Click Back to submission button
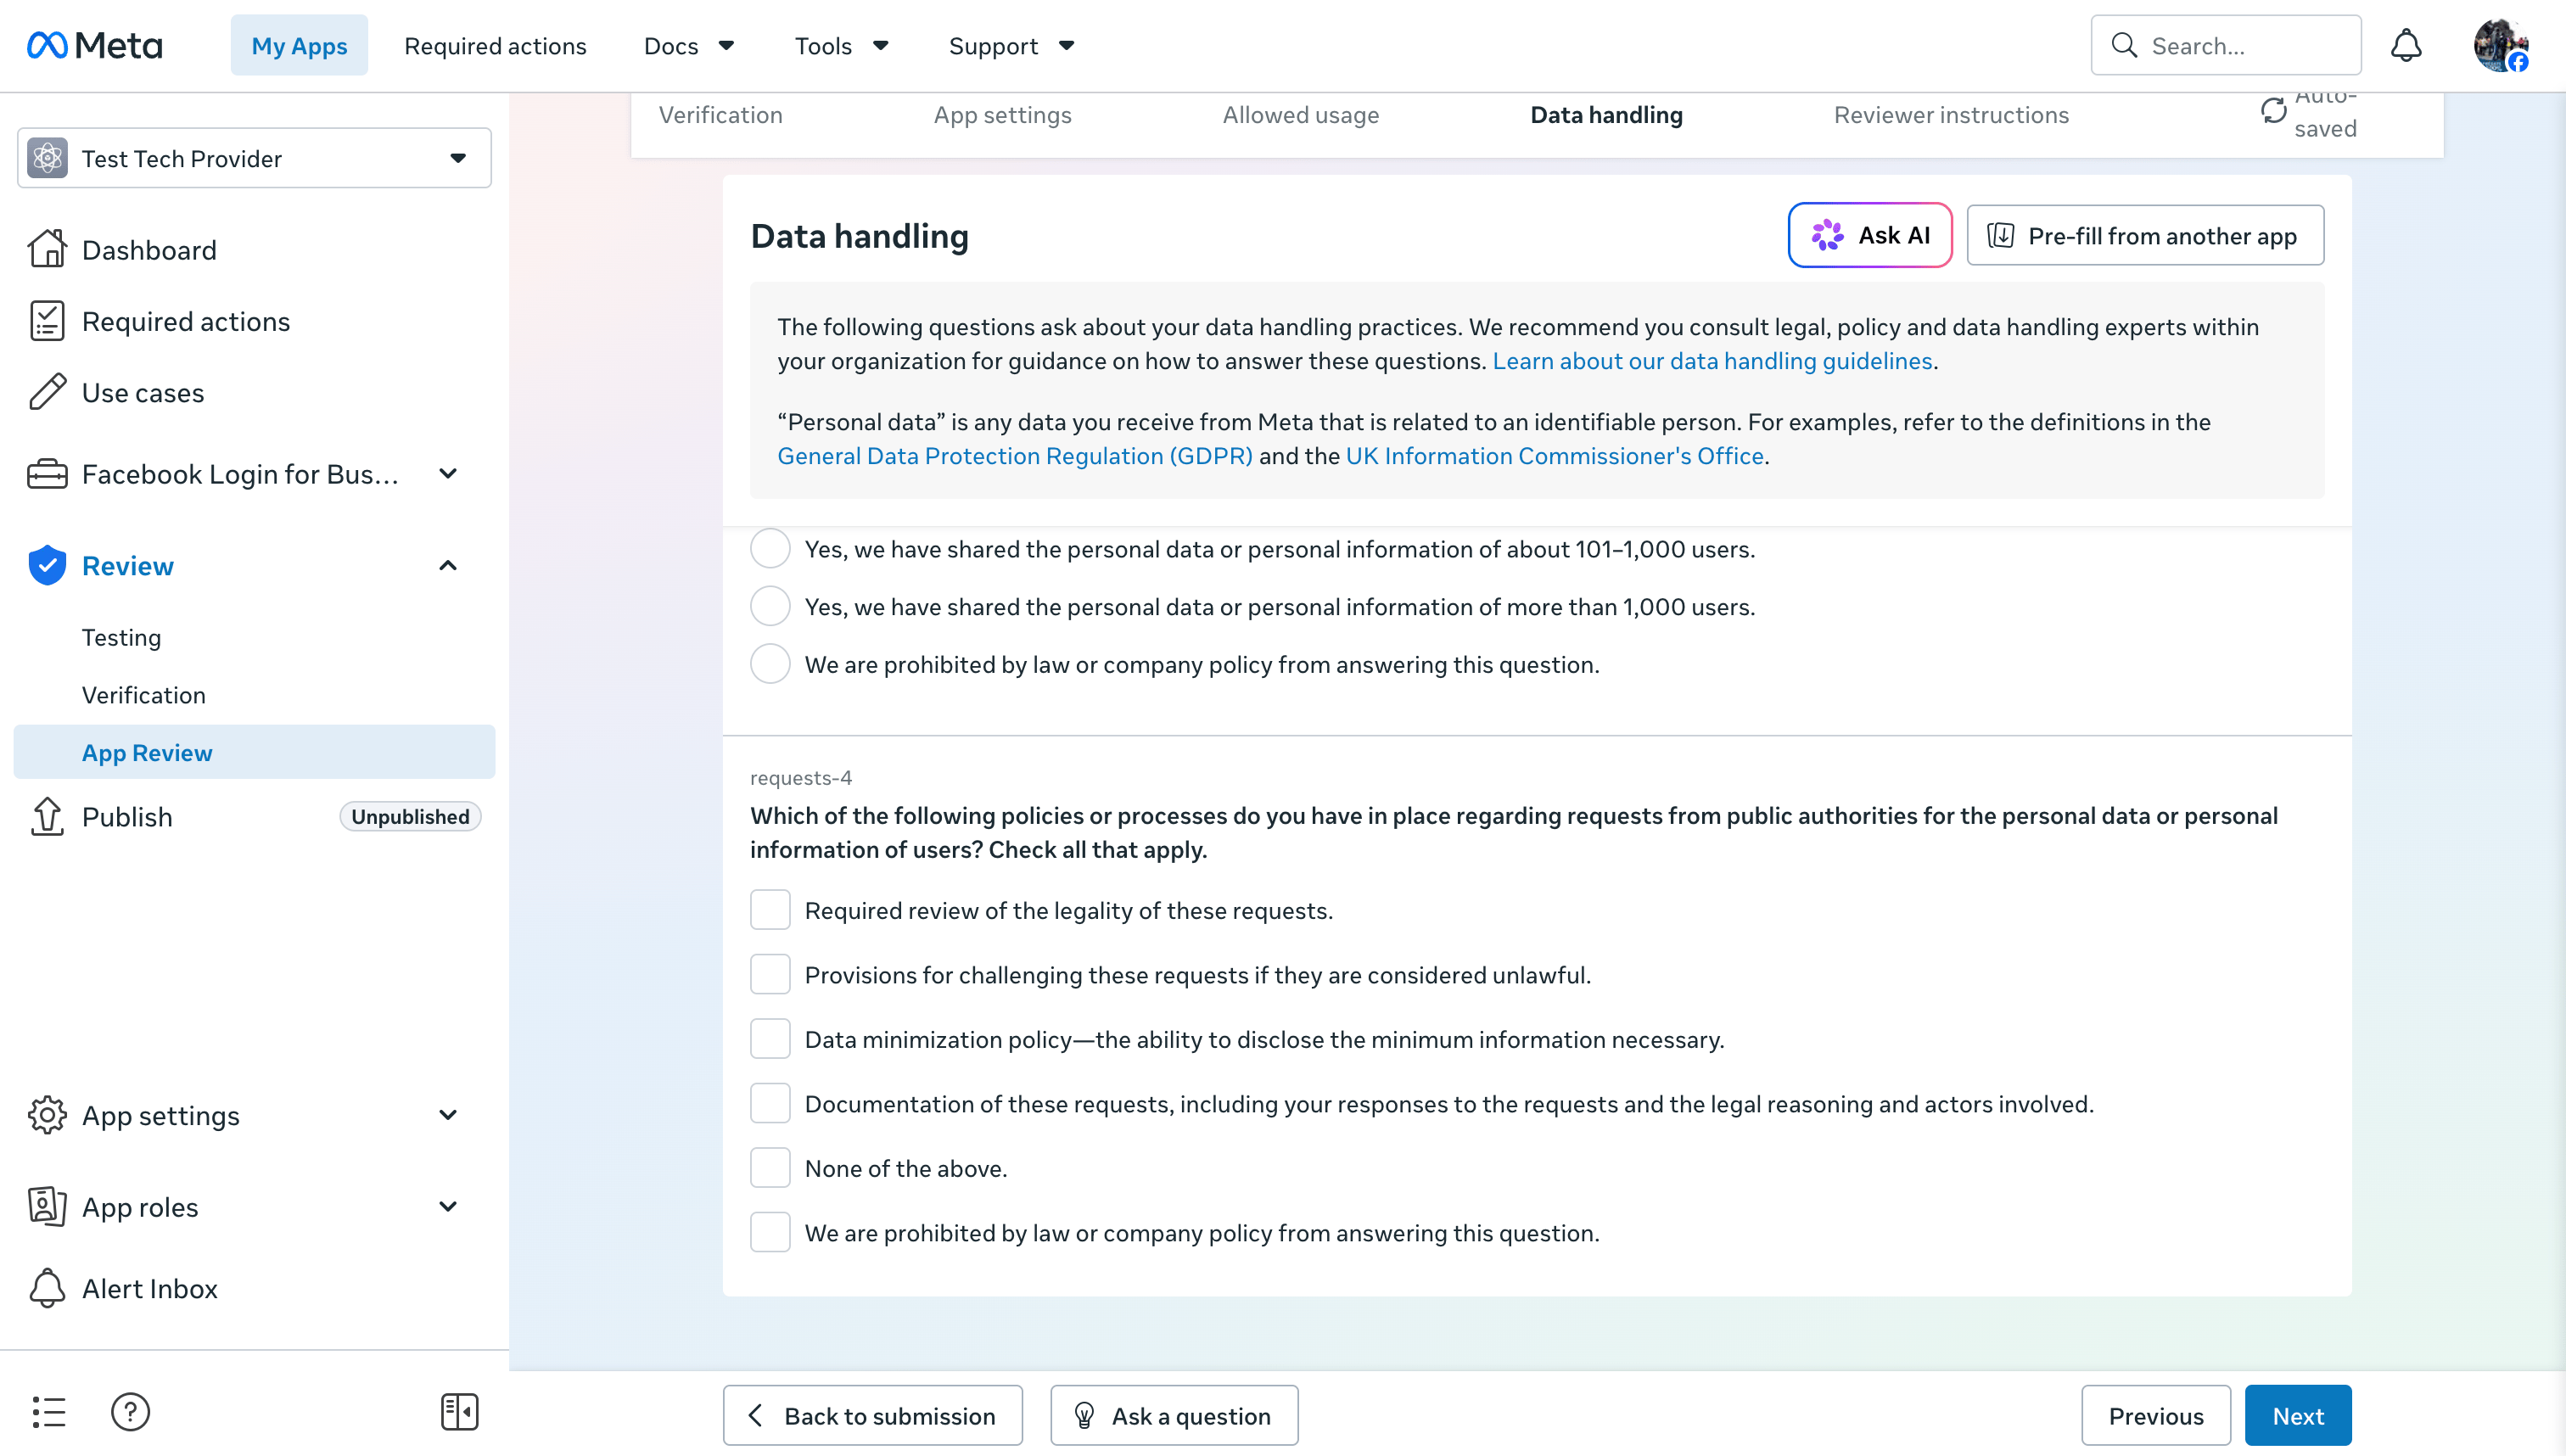 click(x=872, y=1415)
